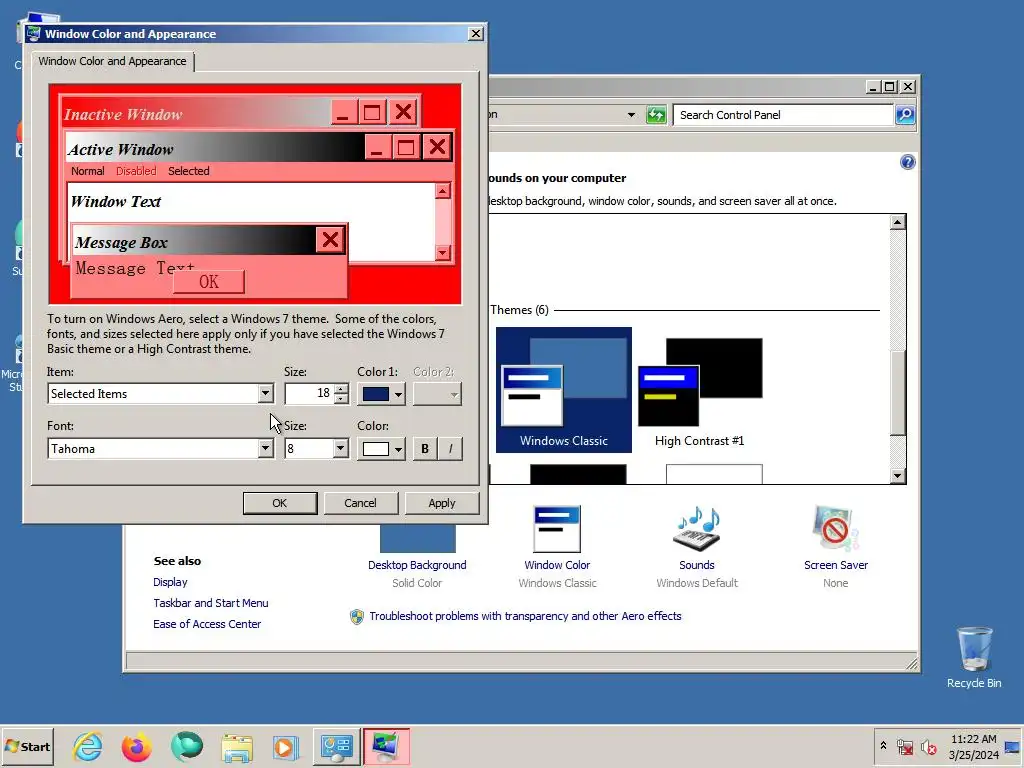This screenshot has width=1024, height=768.
Task: Toggle Italic font style button
Action: point(450,449)
